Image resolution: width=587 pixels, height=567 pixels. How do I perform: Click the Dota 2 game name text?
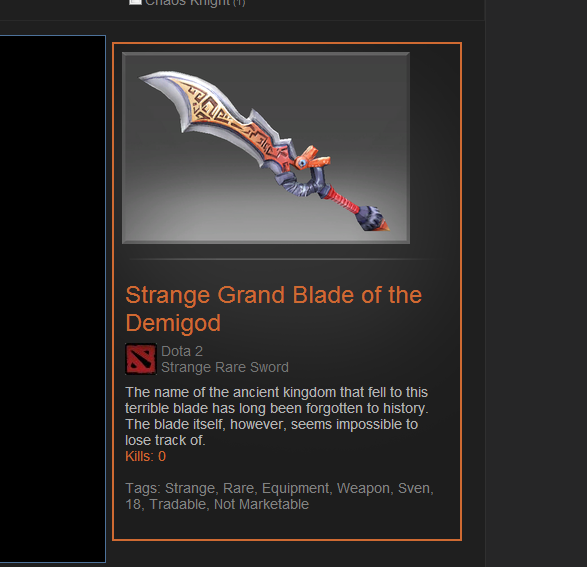pyautogui.click(x=182, y=351)
